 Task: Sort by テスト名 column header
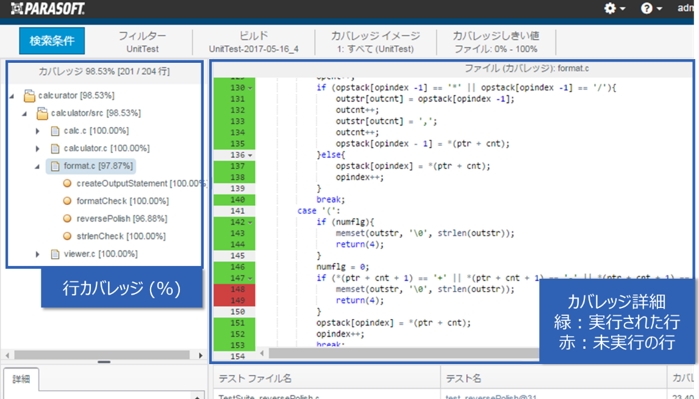pos(464,378)
